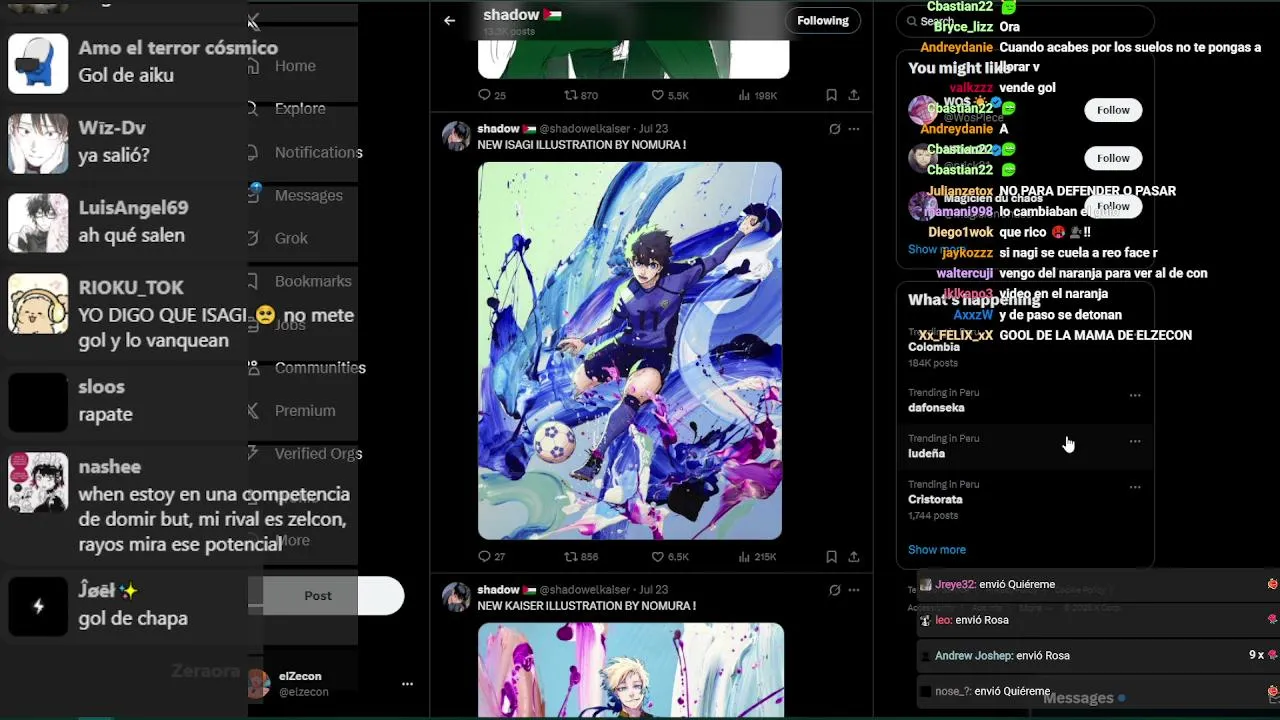The image size is (1280, 720).
Task: Open Verified Orgs in the sidebar
Action: click(318, 453)
